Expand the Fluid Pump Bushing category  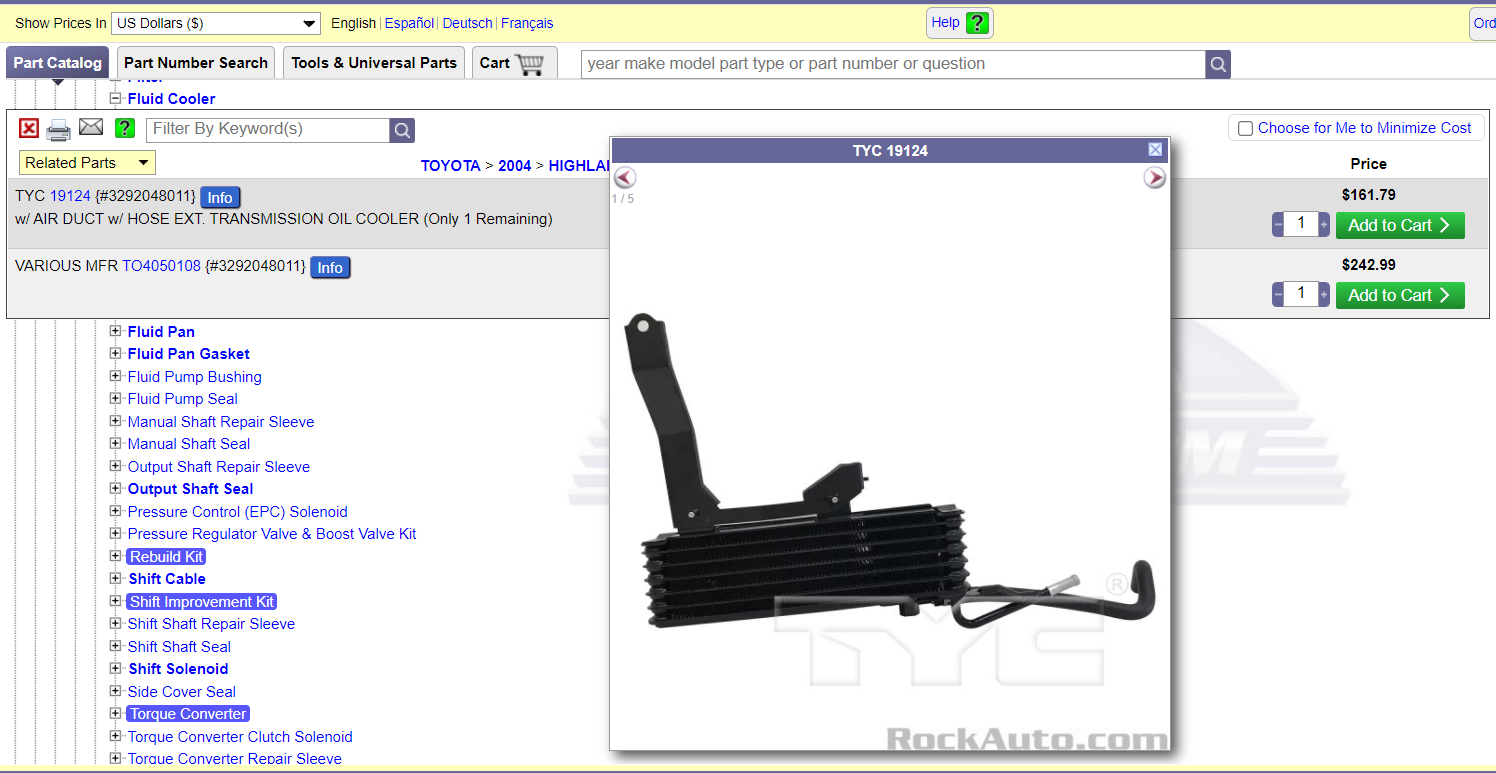click(x=115, y=377)
